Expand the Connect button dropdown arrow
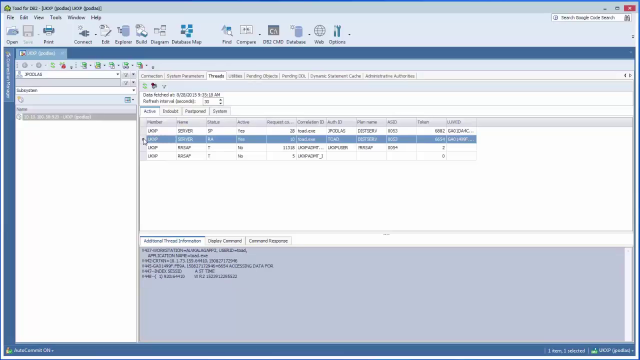The image size is (640, 360). tap(96, 35)
